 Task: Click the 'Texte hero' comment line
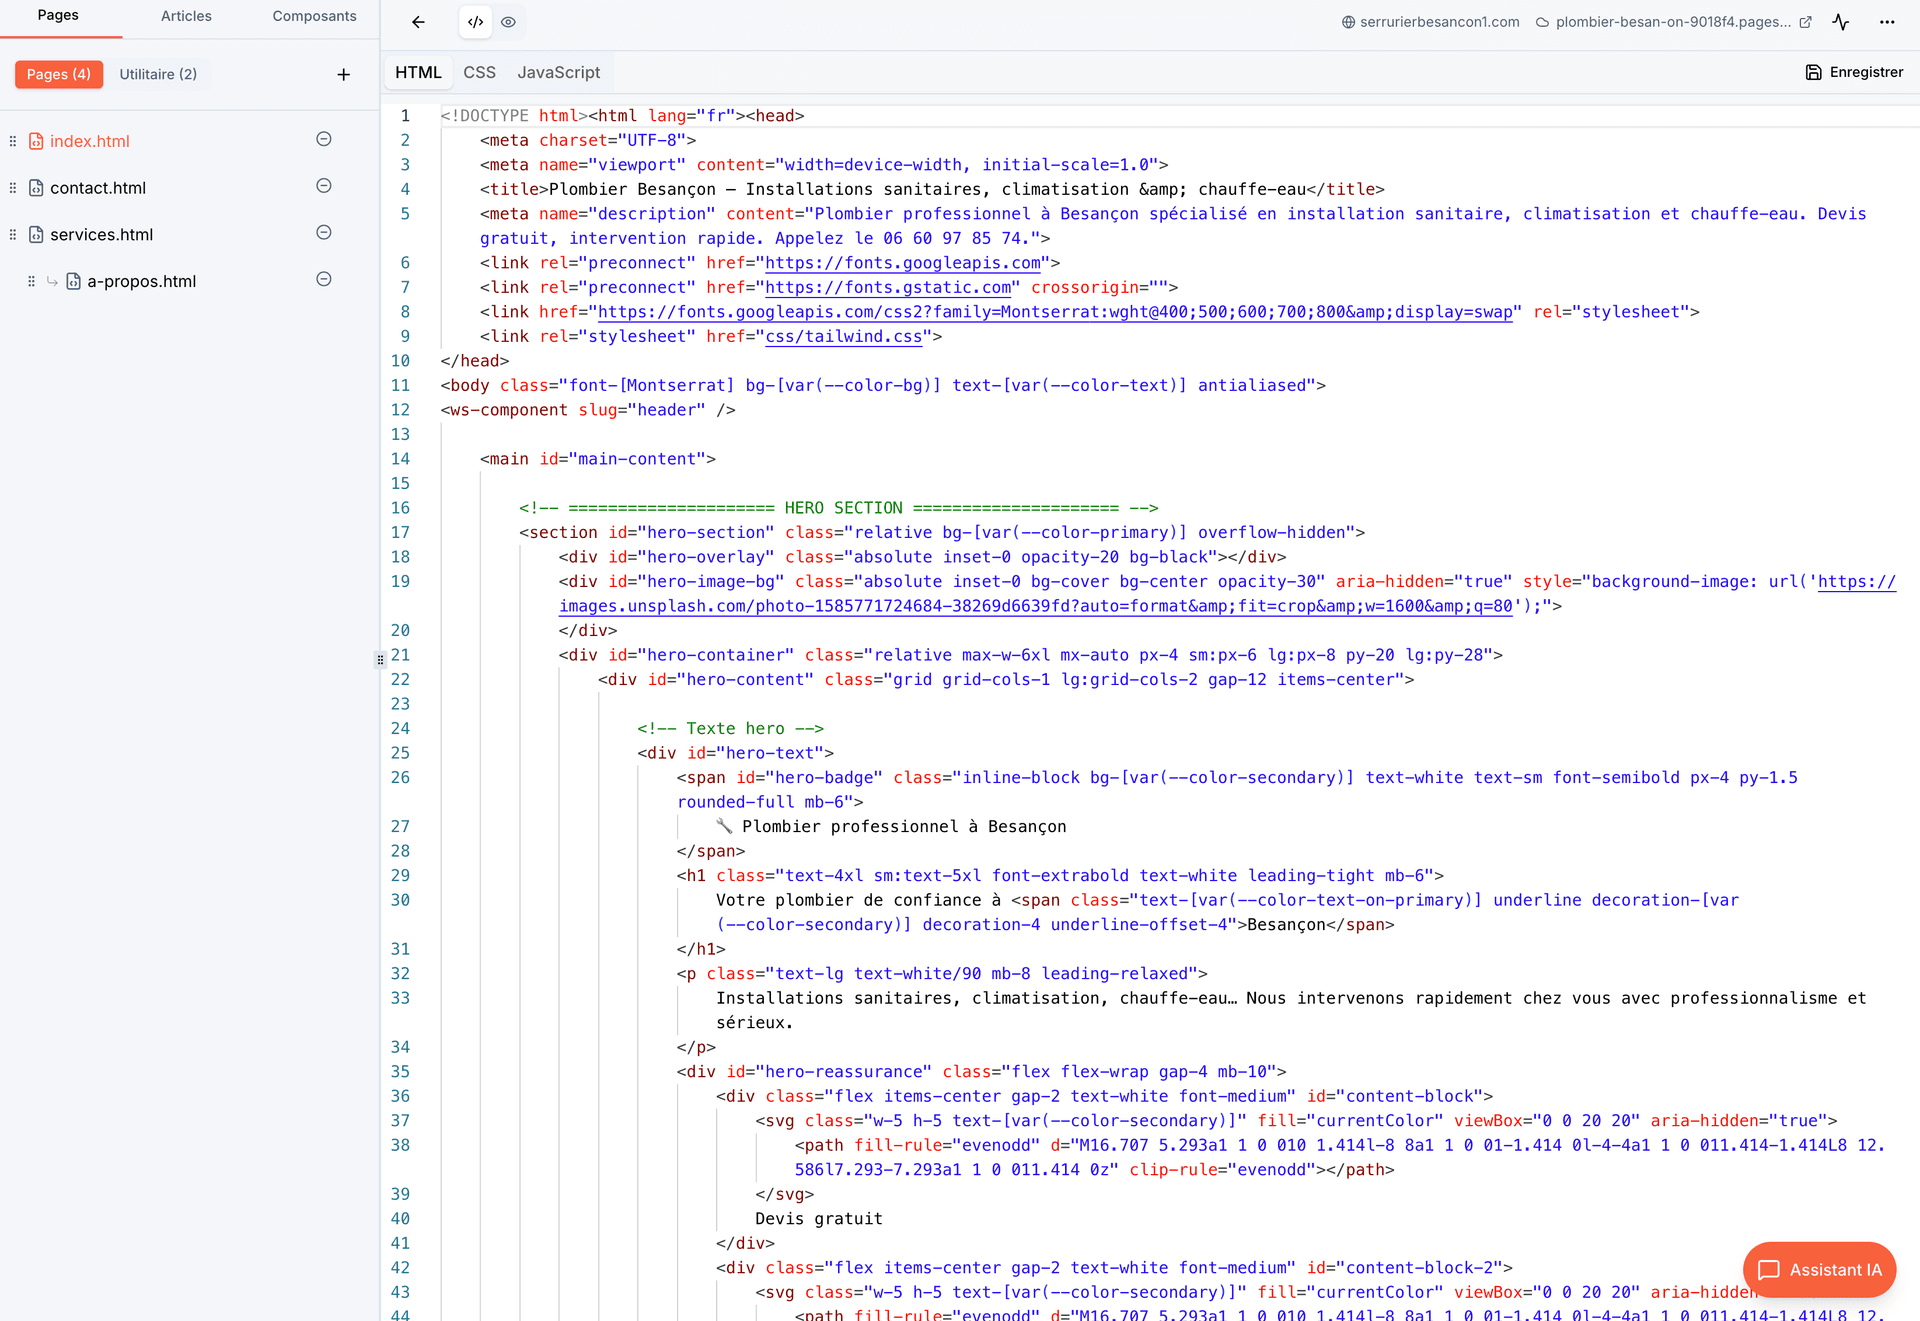click(730, 728)
